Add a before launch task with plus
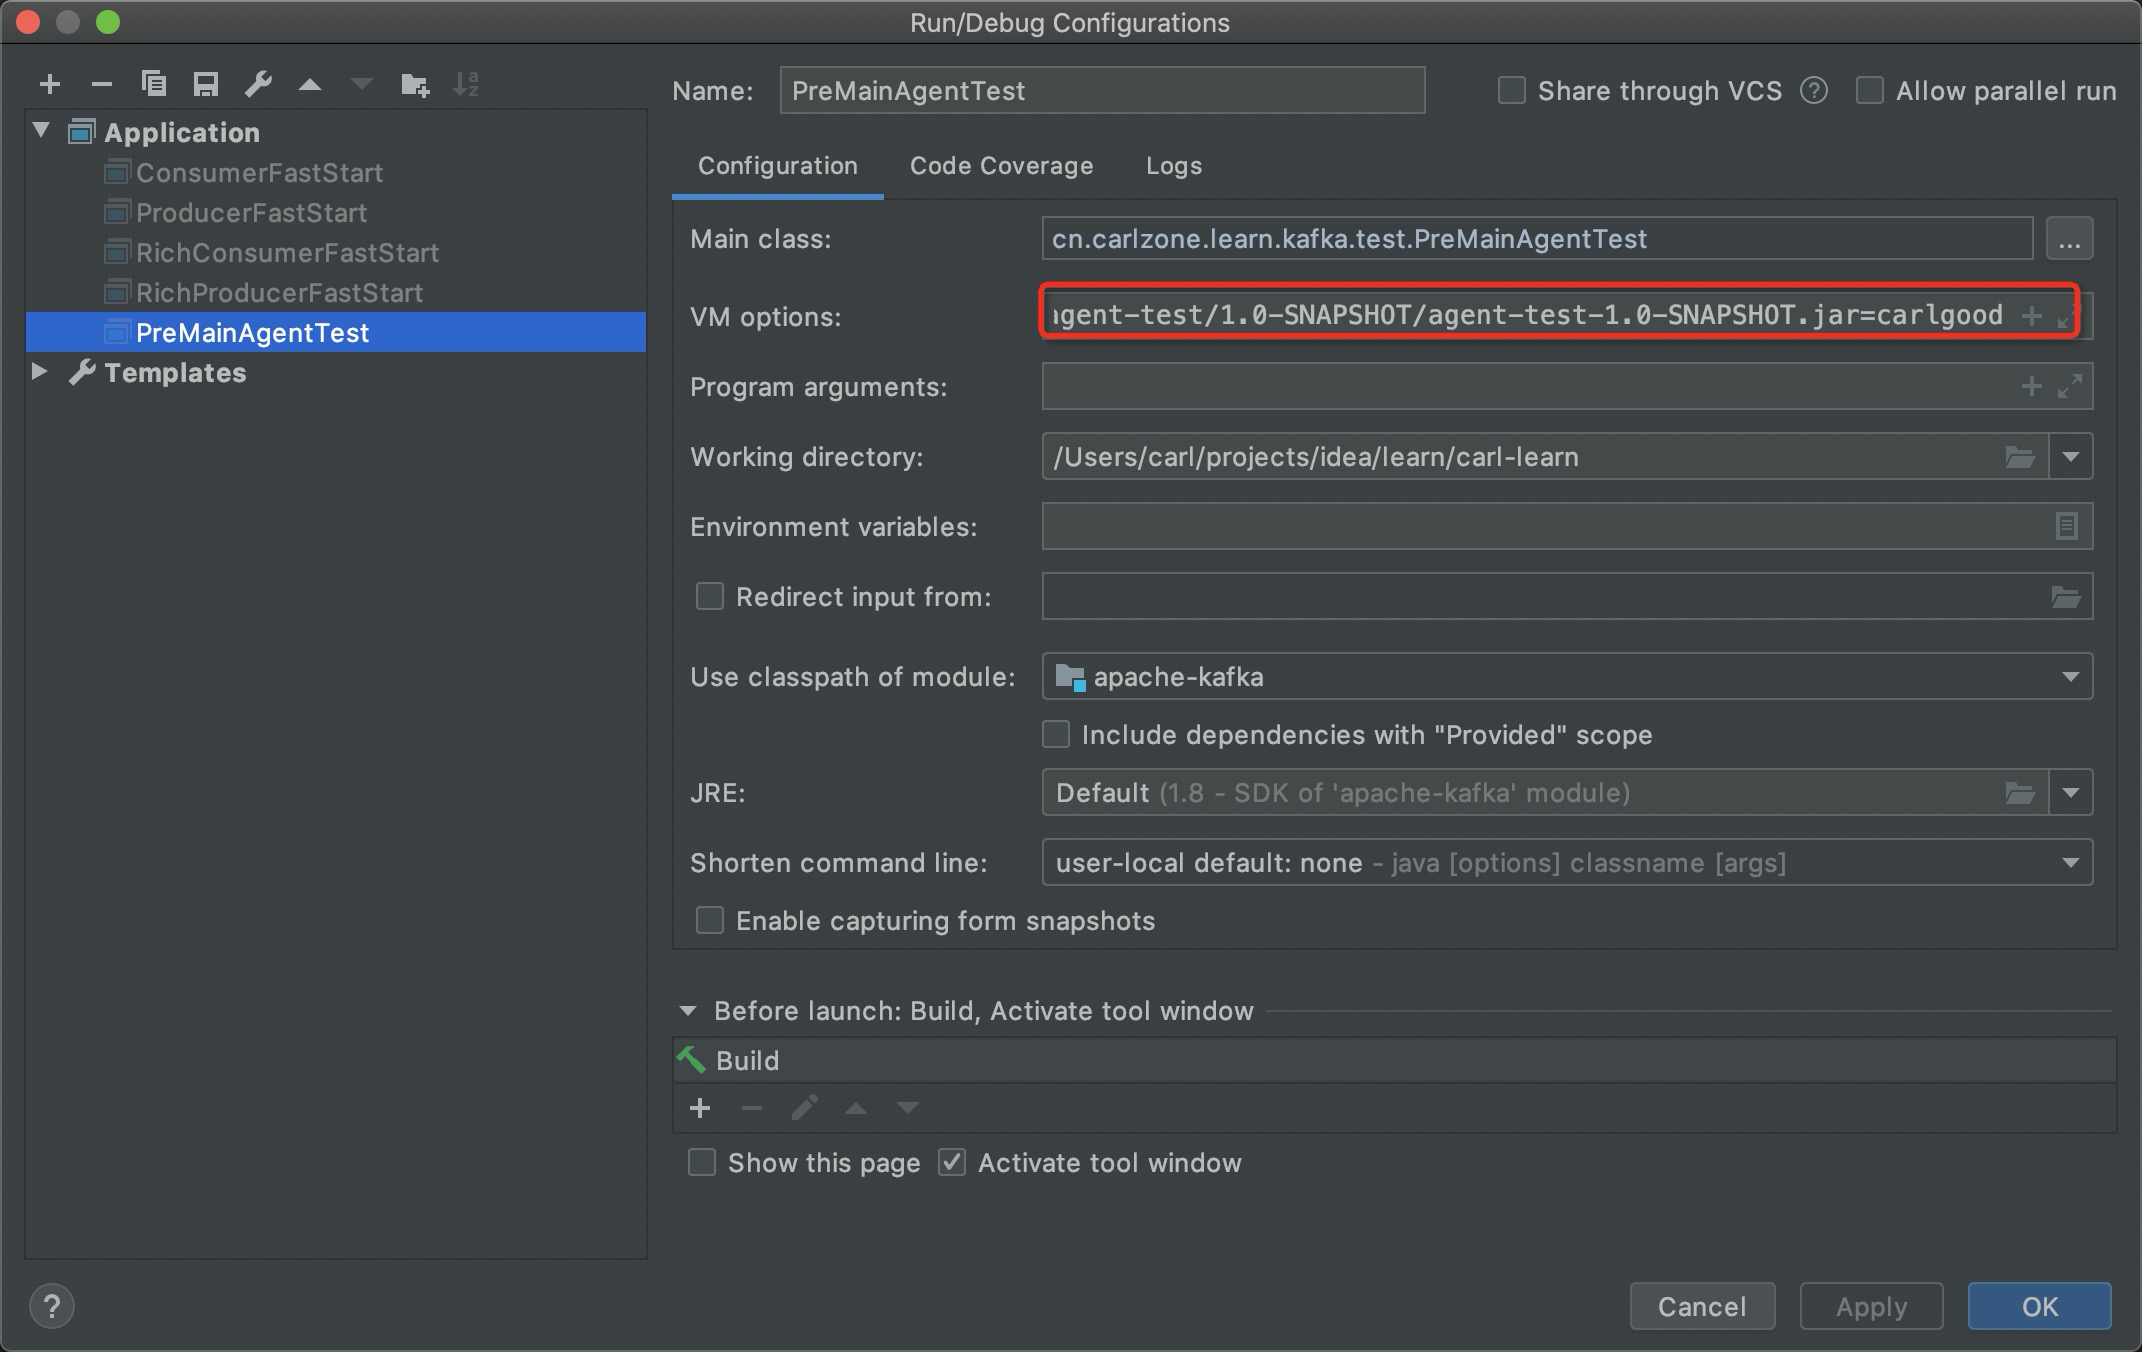Image resolution: width=2142 pixels, height=1352 pixels. (700, 1108)
